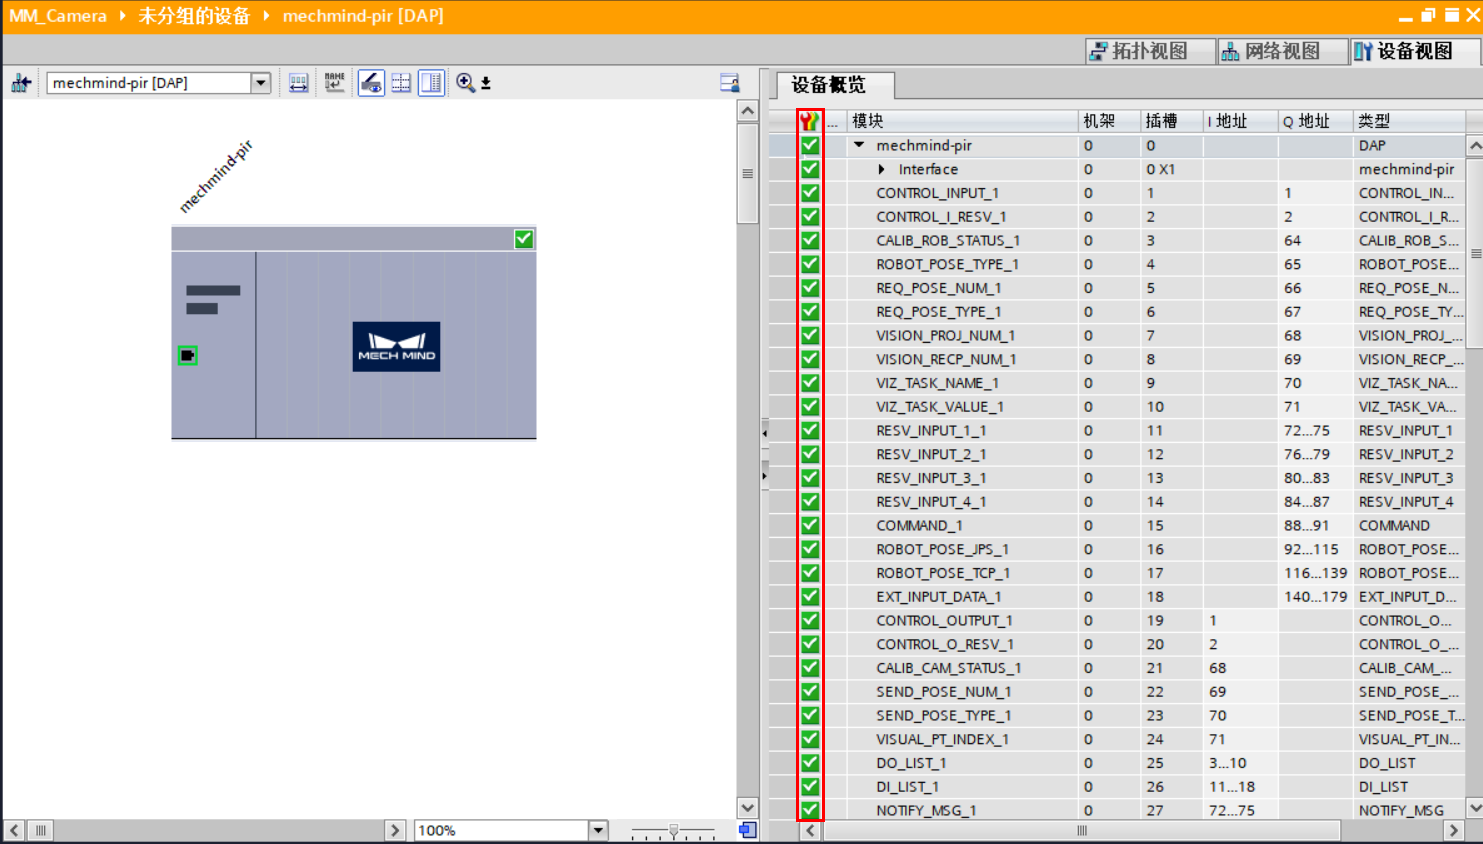The image size is (1483, 844).
Task: Click the green status icon for CALIB_CAM_STATUS_1
Action: coord(810,668)
